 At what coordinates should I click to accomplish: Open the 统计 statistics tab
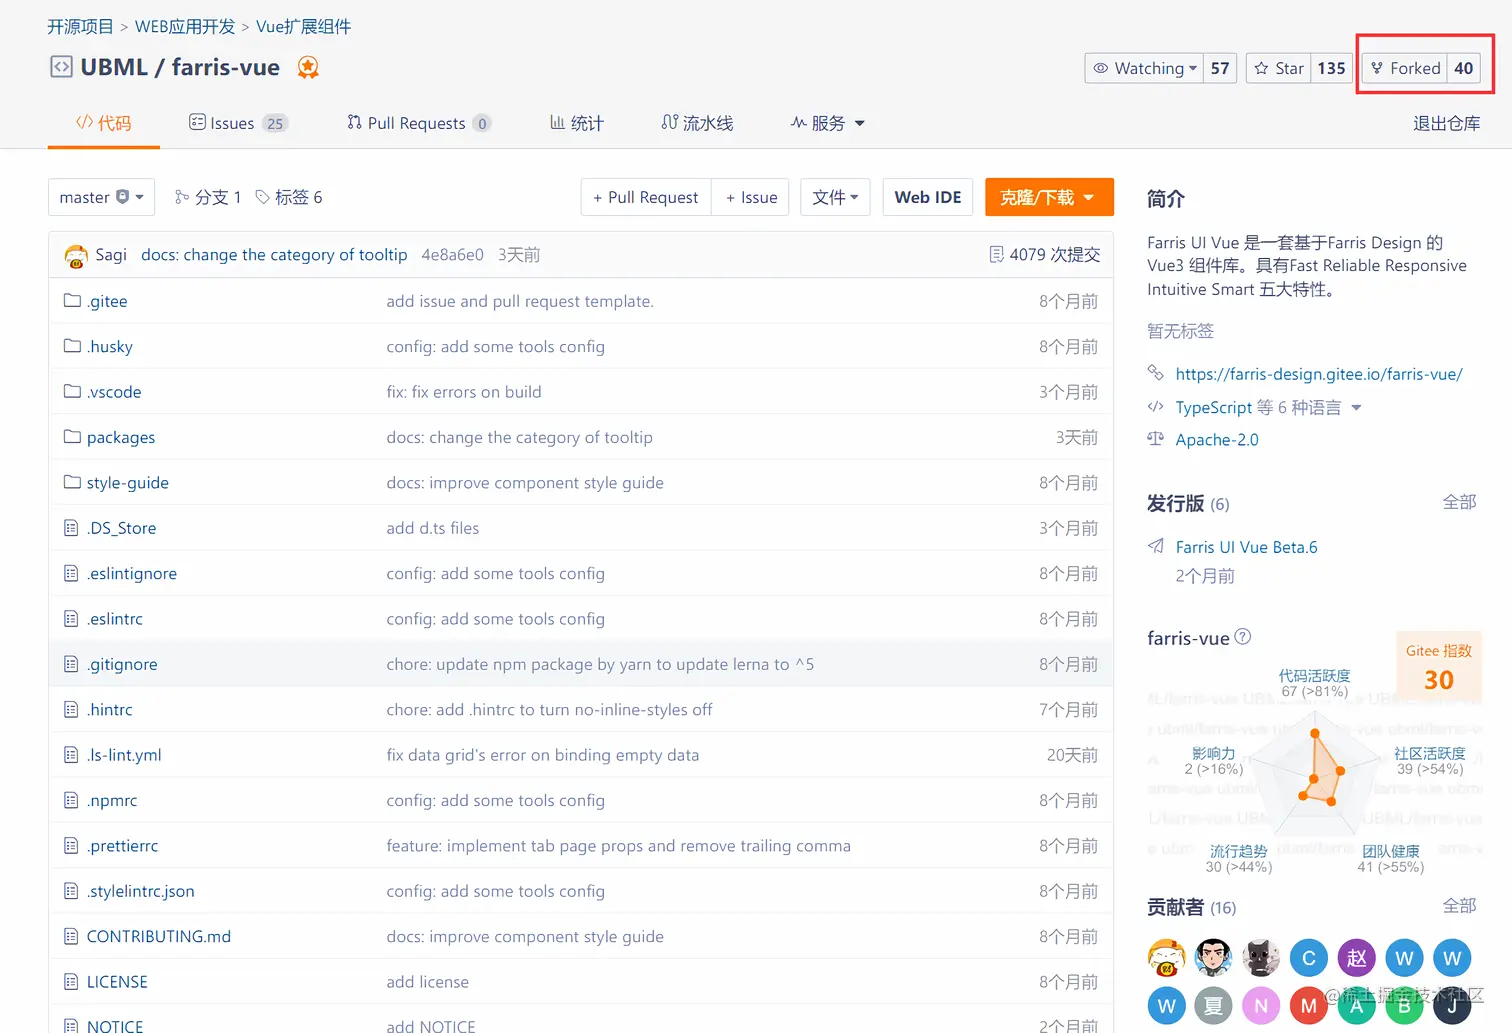577,123
